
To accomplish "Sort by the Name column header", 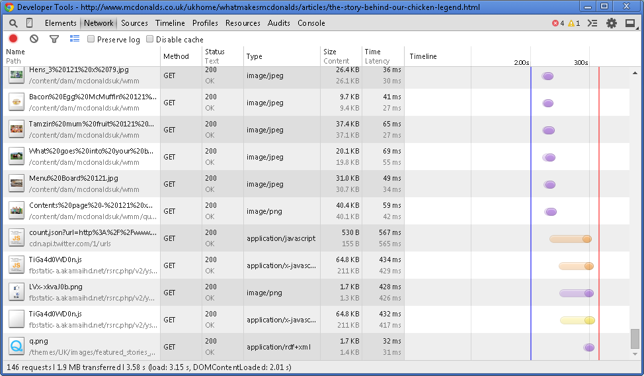I will click(82, 56).
